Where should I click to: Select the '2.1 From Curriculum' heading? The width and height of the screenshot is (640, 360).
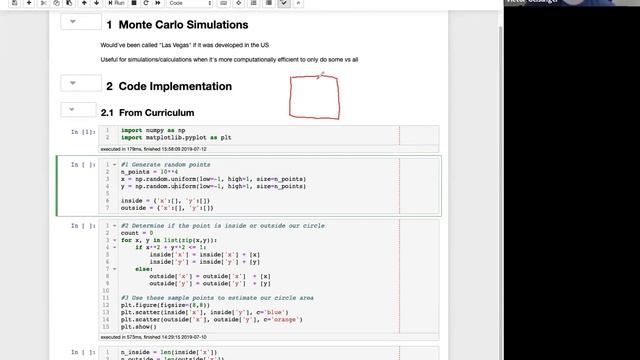147,113
